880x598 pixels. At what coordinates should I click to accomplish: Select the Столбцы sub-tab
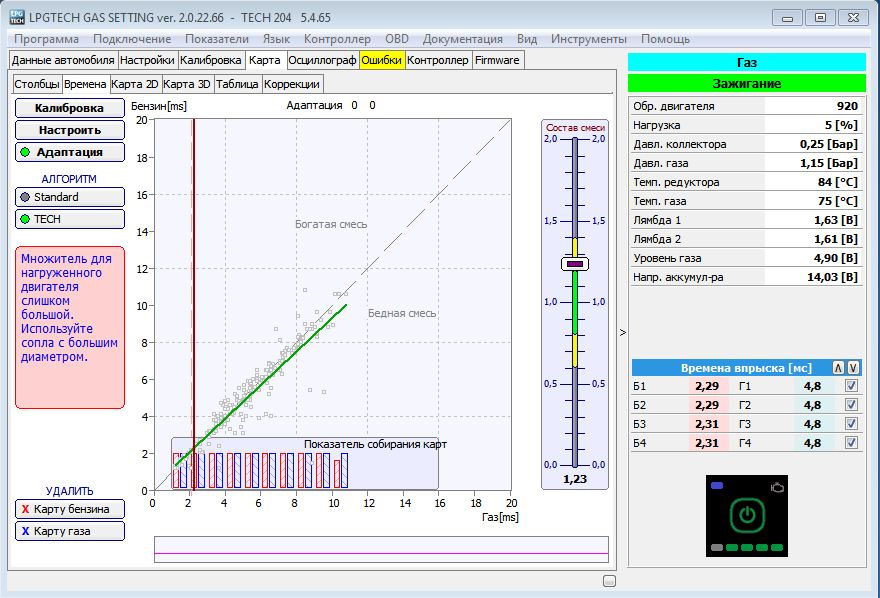coord(36,84)
